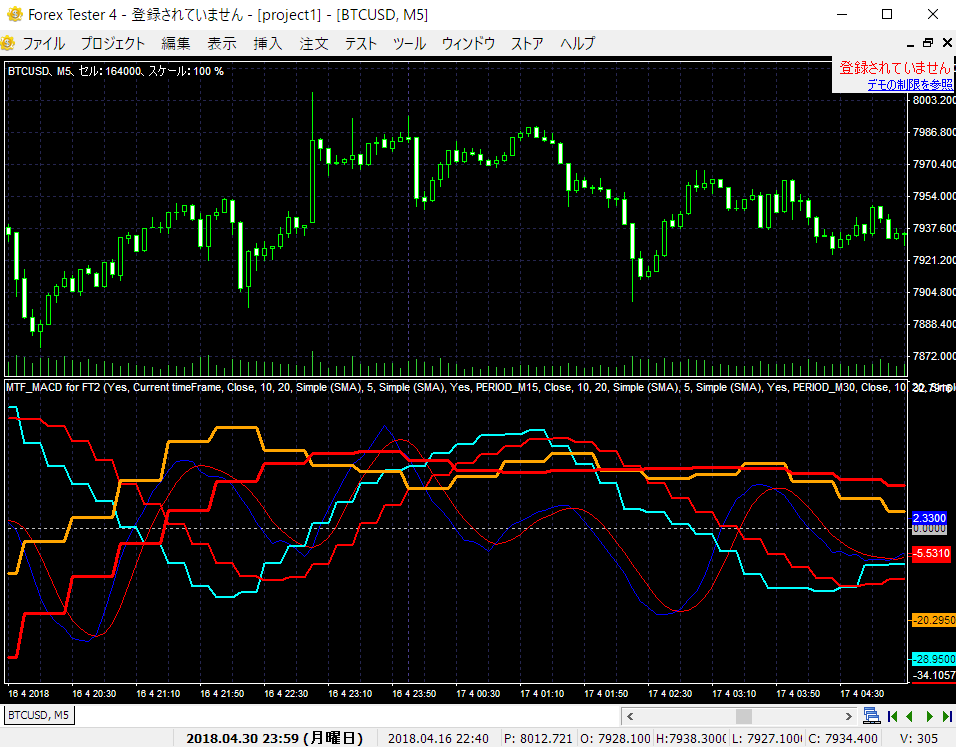The width and height of the screenshot is (956, 747).
Task: Minimize the inner chart window
Action: coord(910,43)
